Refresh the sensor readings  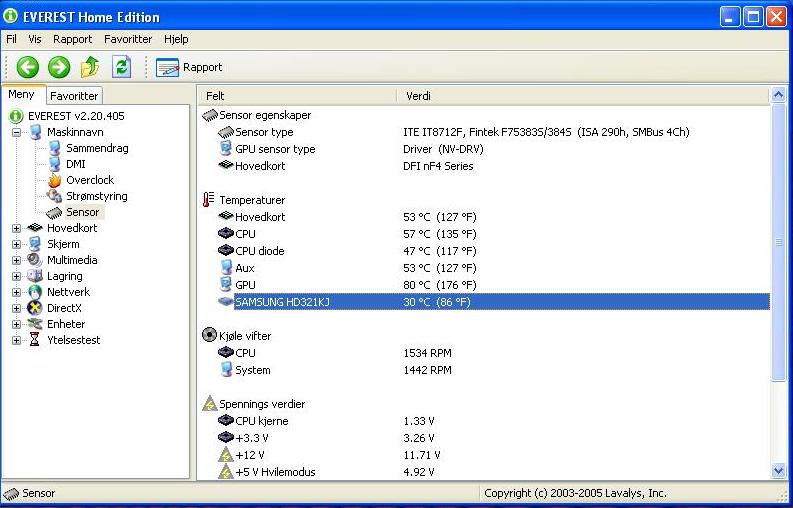[x=121, y=67]
